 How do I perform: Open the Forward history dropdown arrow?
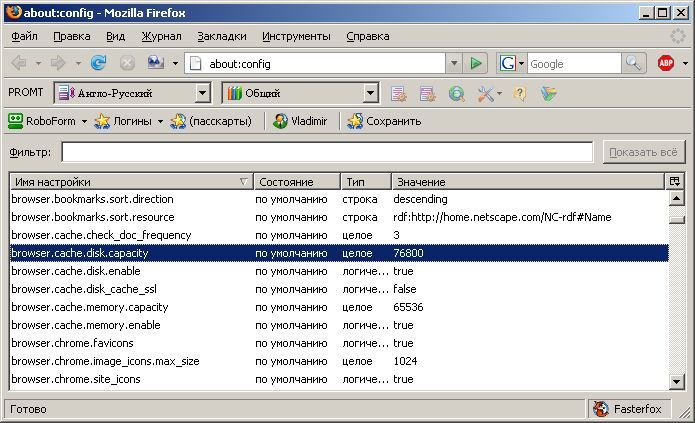pos(78,64)
